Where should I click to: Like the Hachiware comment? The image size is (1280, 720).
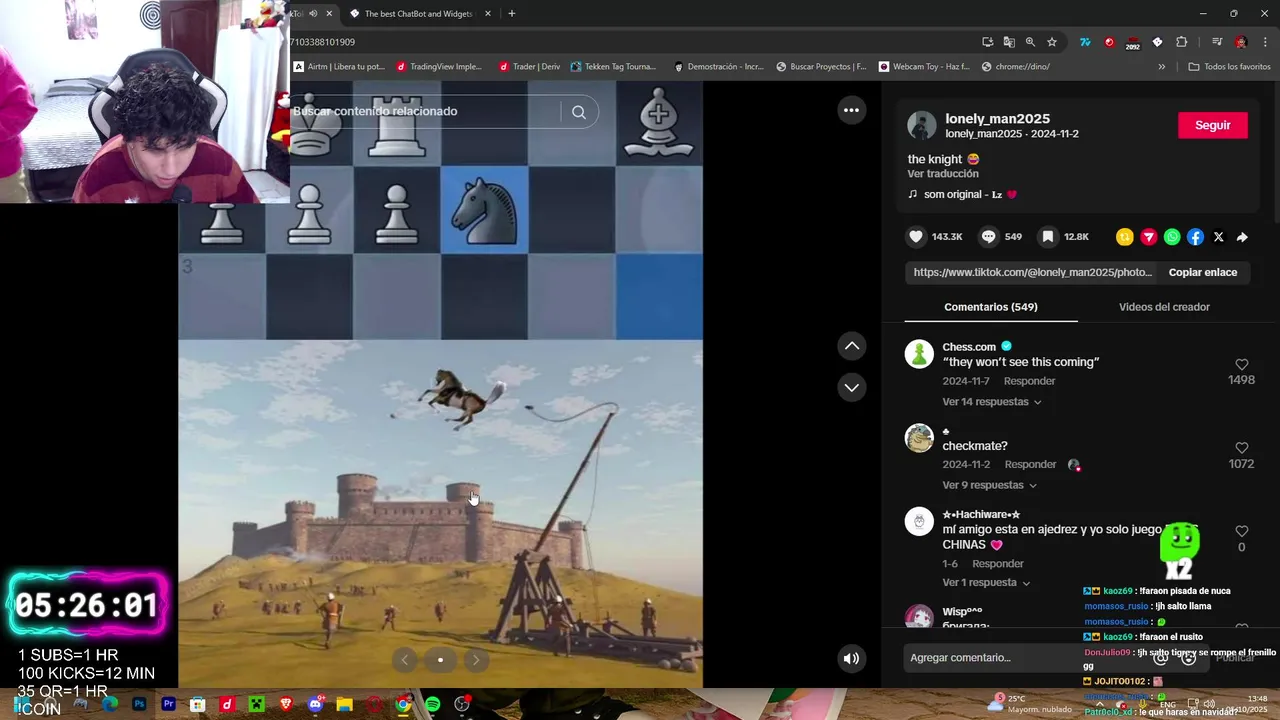click(x=1241, y=531)
